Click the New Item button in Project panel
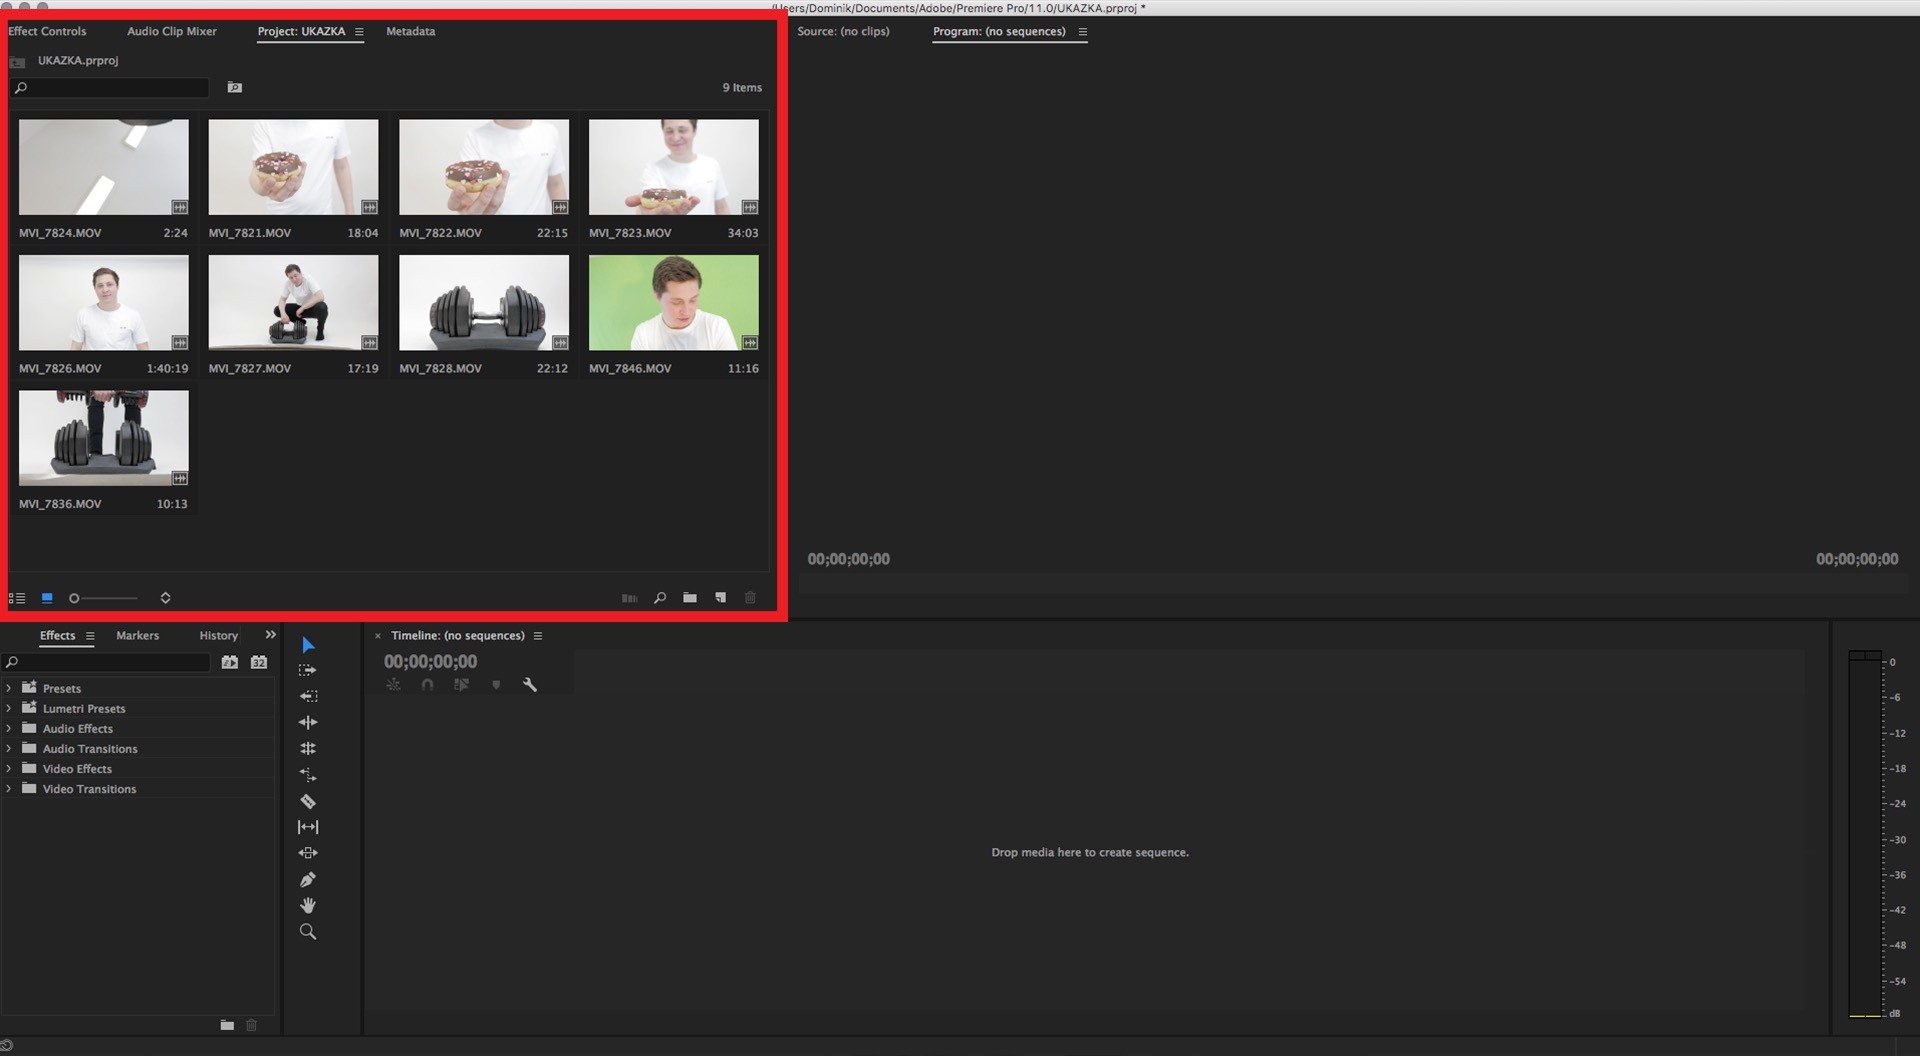Image resolution: width=1920 pixels, height=1056 pixels. tap(720, 598)
